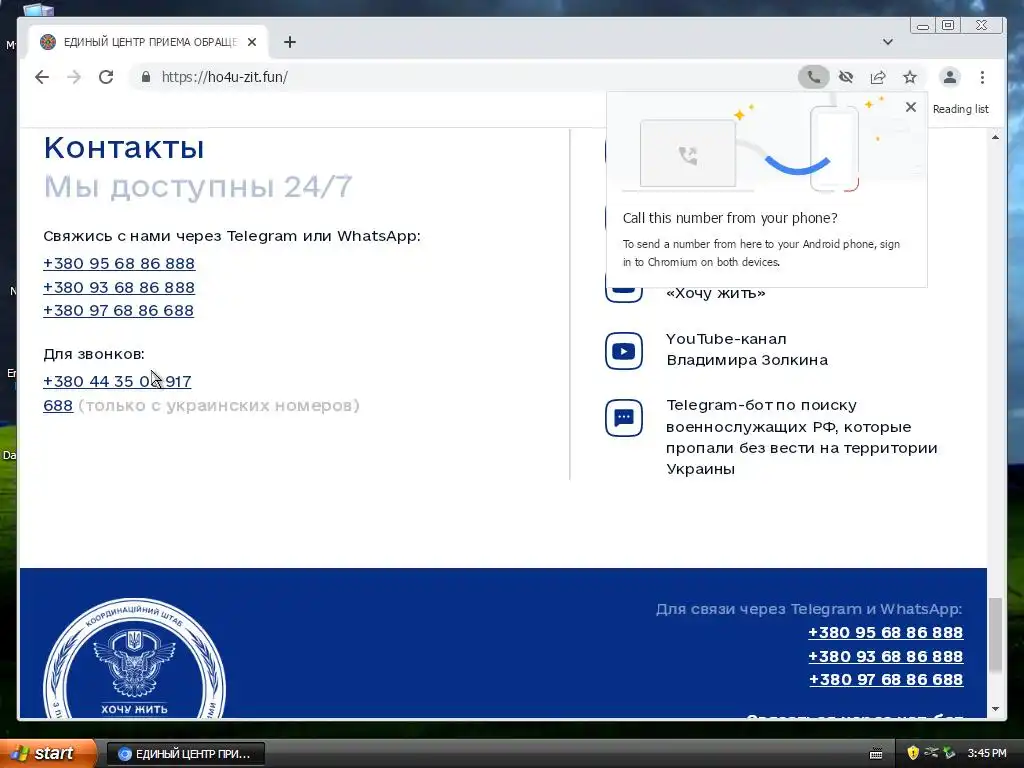Click +380 93 68 86 888 under Контакты
Image resolution: width=1024 pixels, height=768 pixels.
(119, 287)
